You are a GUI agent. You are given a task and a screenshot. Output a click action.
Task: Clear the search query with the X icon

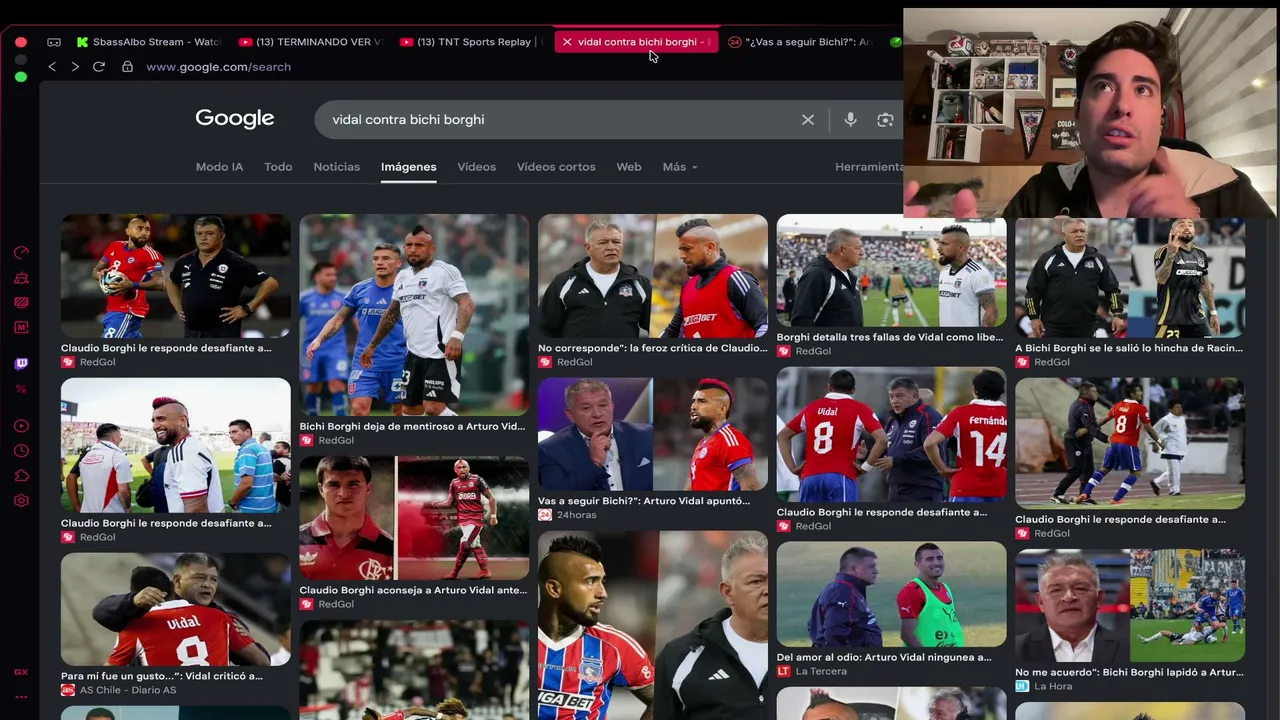[808, 120]
